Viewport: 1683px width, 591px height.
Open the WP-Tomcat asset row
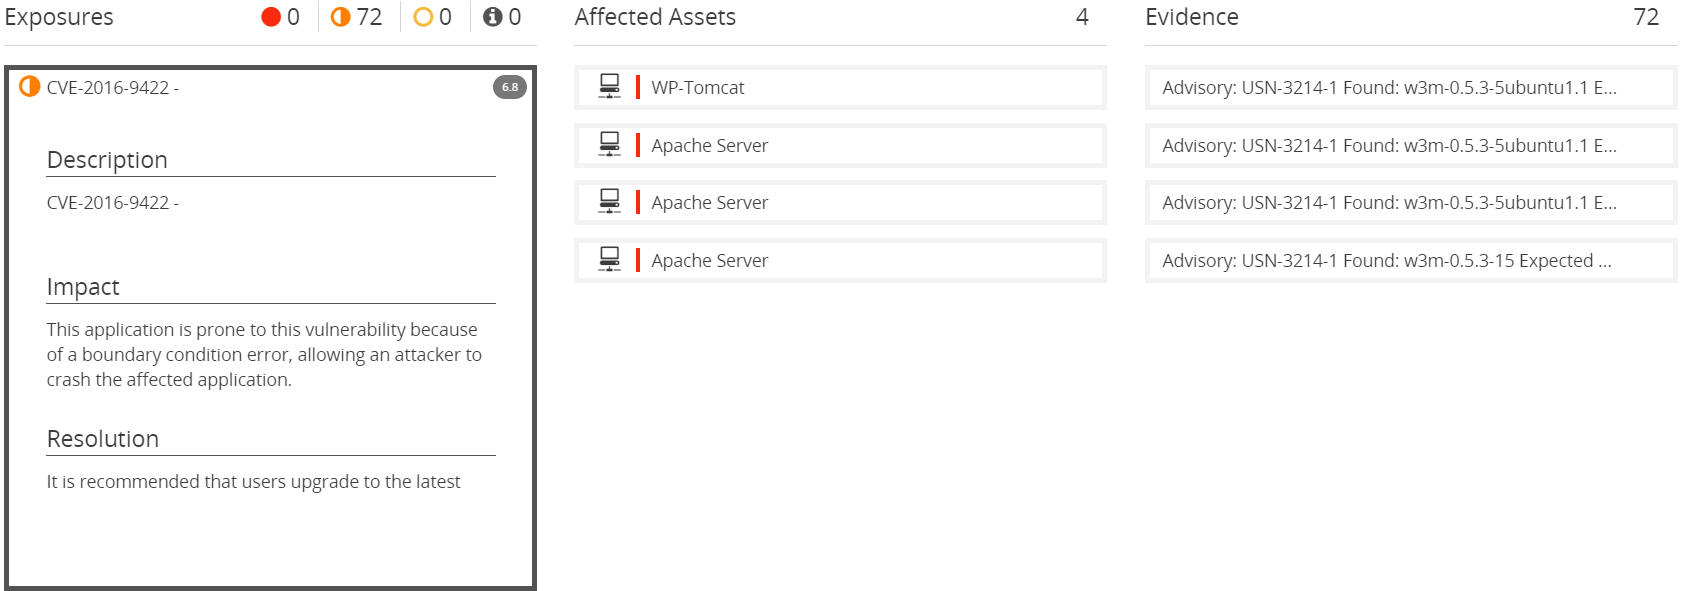[840, 87]
